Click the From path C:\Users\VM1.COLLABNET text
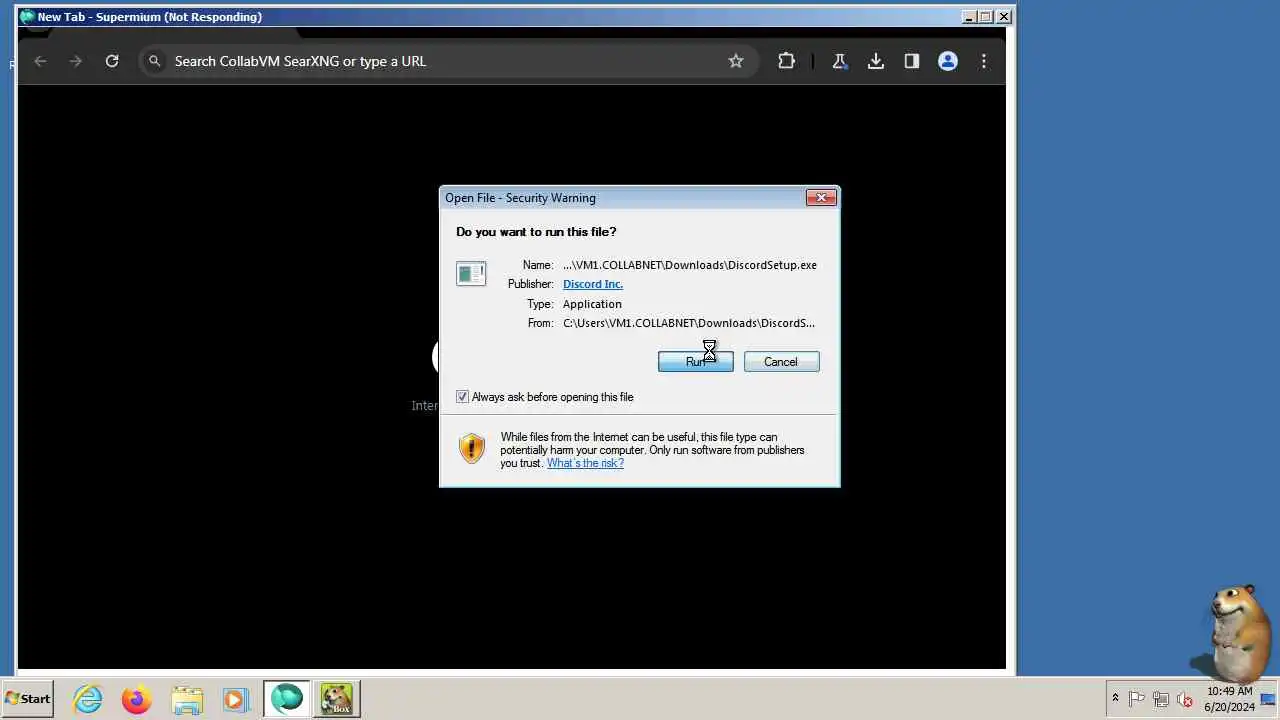1280x720 pixels. tap(689, 323)
